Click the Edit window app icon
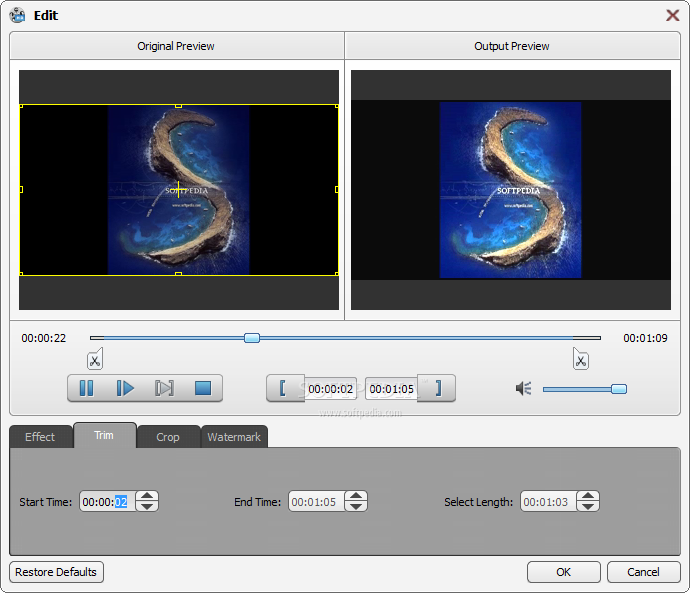 click(x=18, y=15)
